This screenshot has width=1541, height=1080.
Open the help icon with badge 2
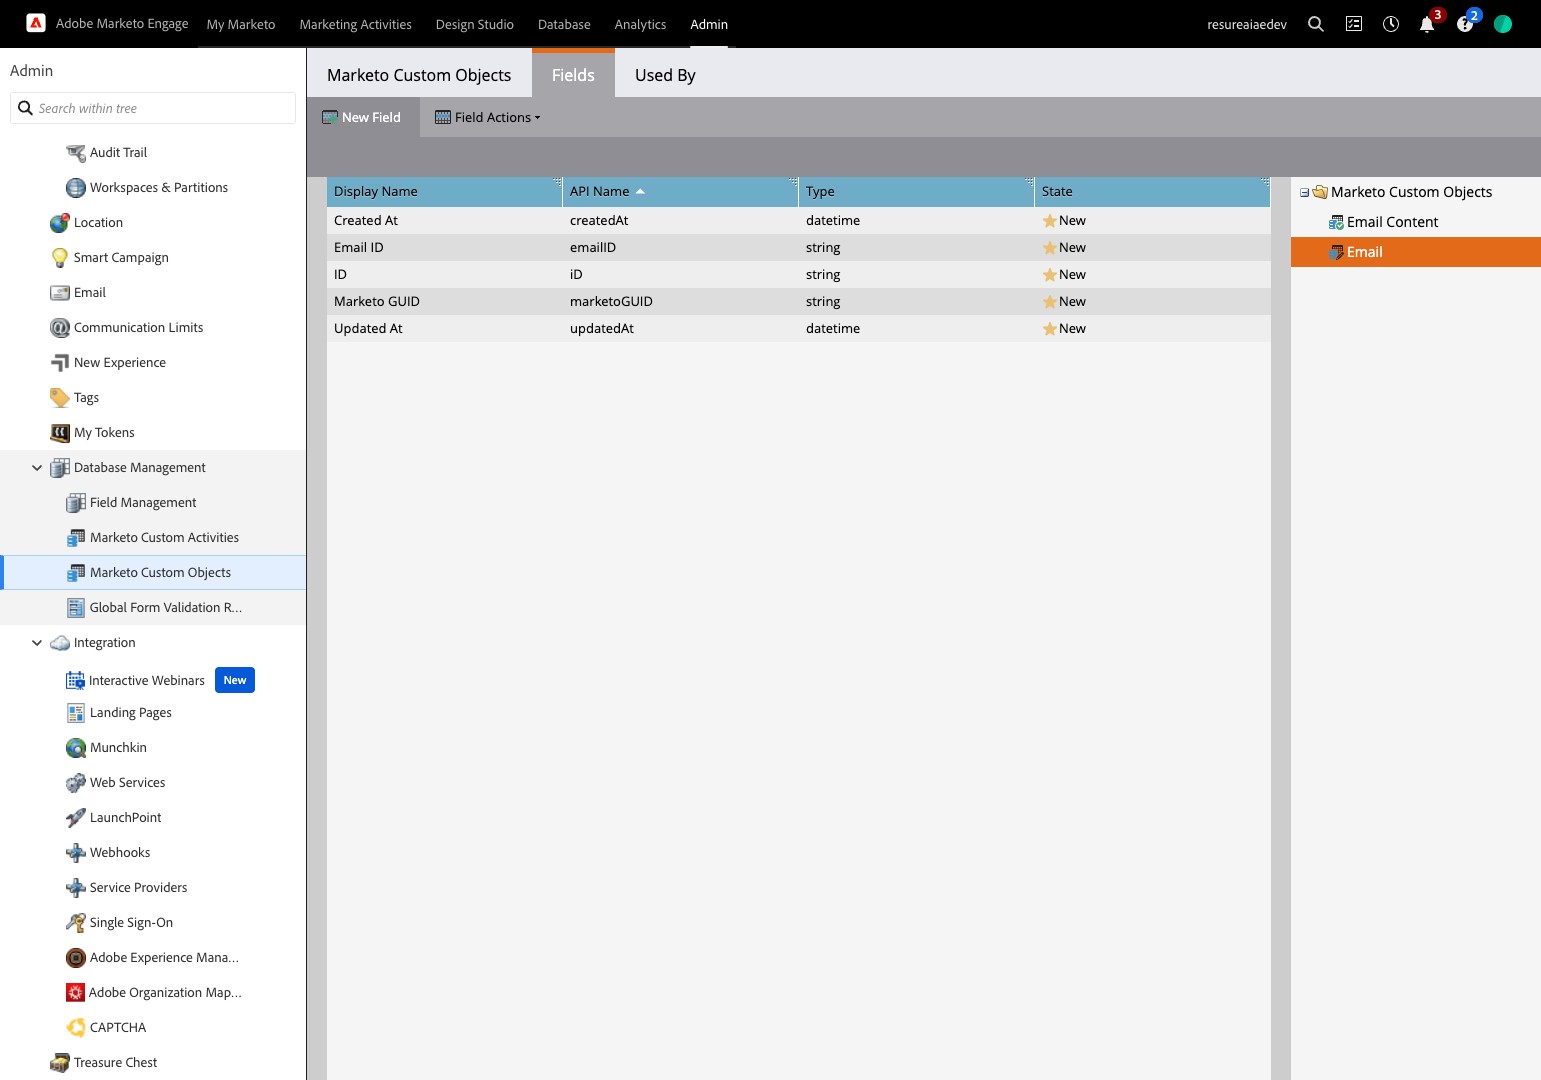(x=1465, y=24)
